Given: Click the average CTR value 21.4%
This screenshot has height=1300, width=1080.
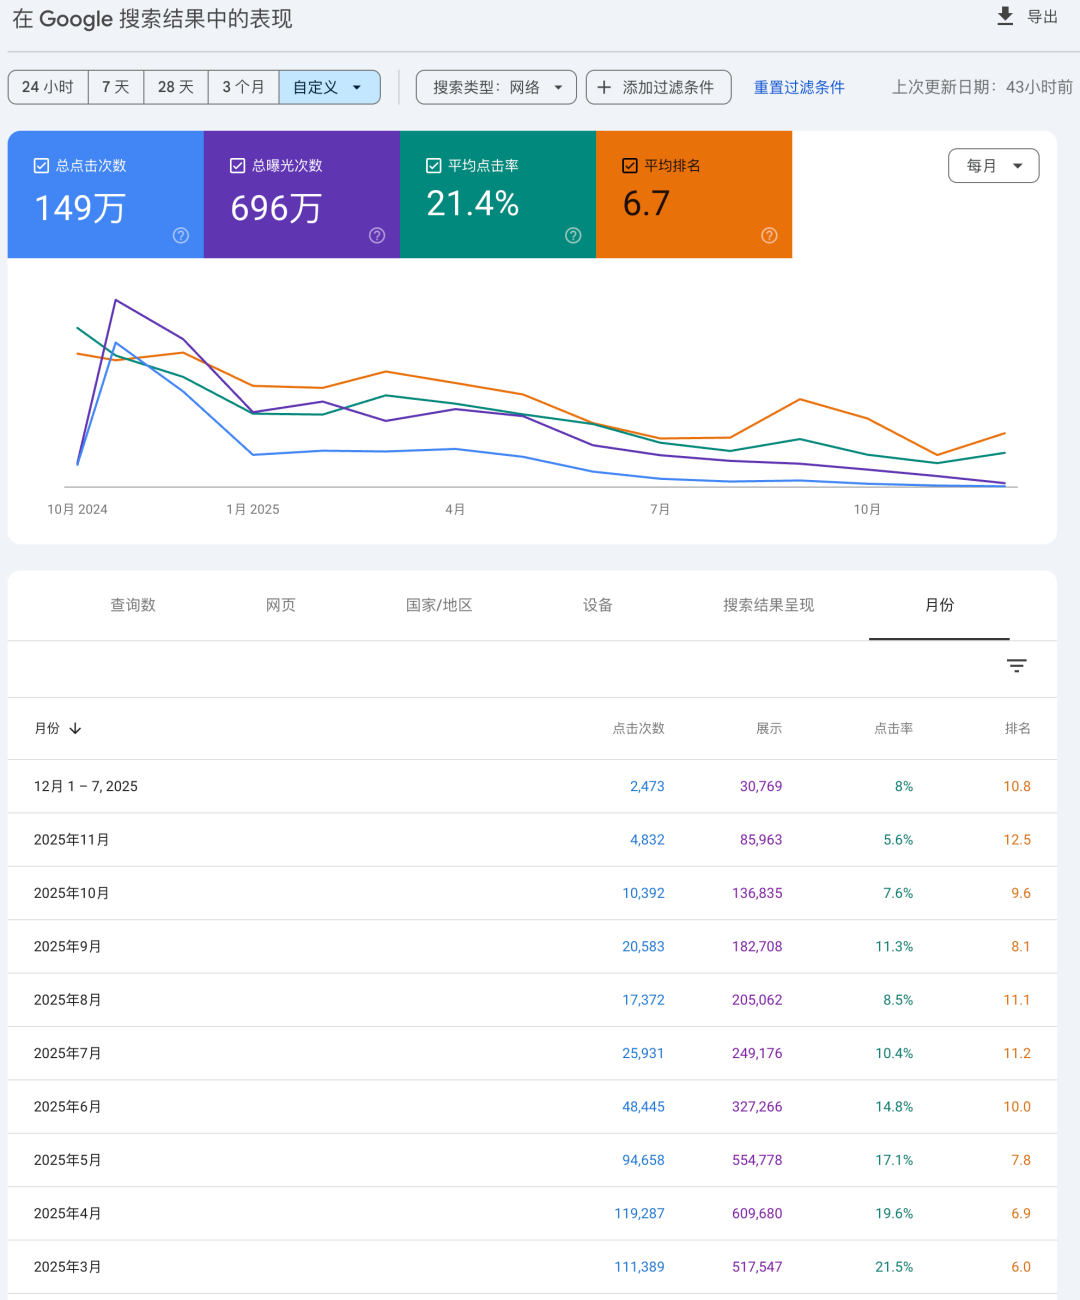Looking at the screenshot, I should coord(472,204).
